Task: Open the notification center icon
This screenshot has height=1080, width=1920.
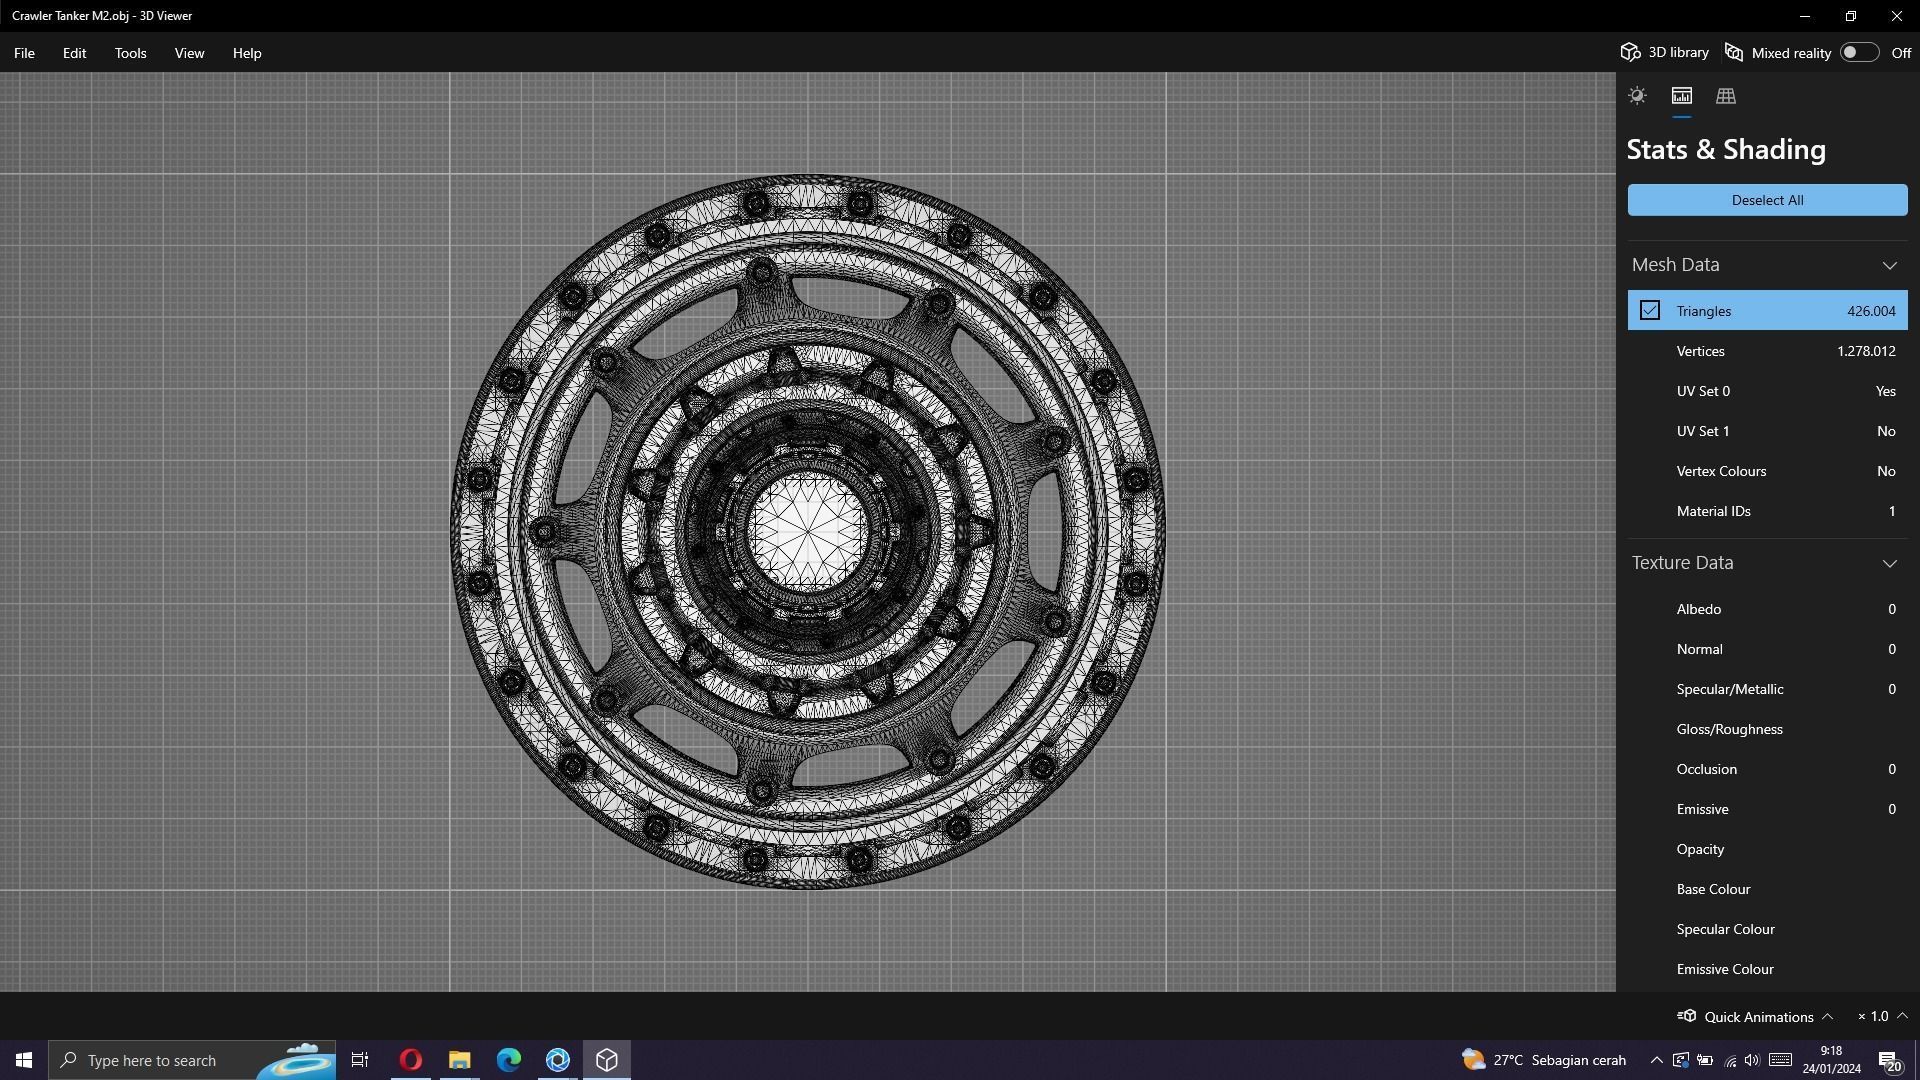Action: point(1890,1060)
